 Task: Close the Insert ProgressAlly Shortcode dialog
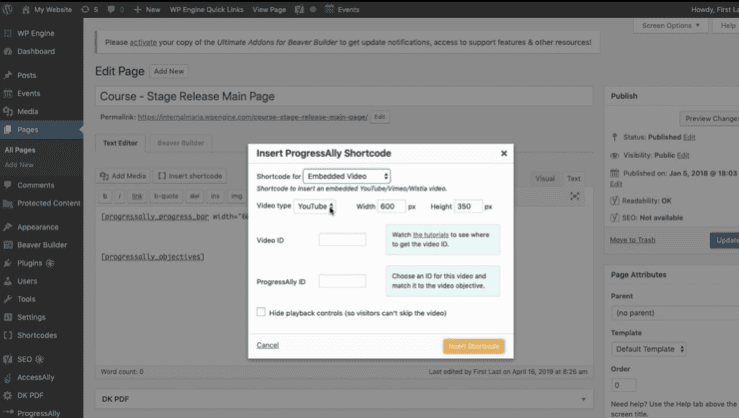point(504,153)
